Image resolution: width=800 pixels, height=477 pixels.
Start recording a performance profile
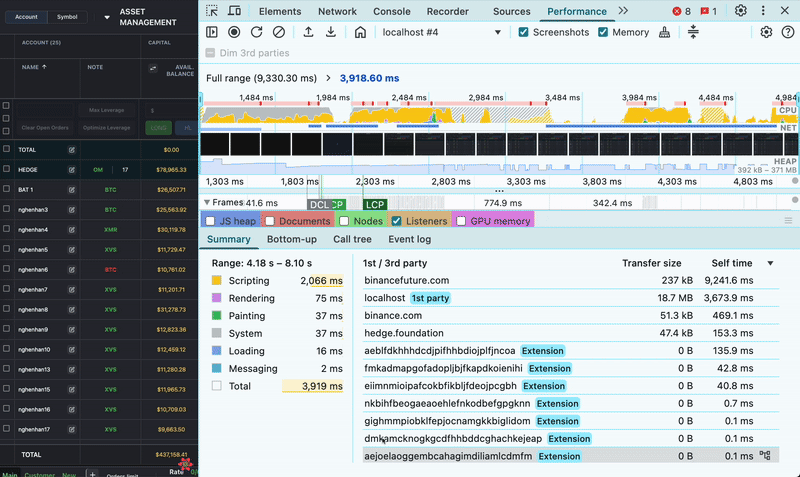(x=234, y=32)
